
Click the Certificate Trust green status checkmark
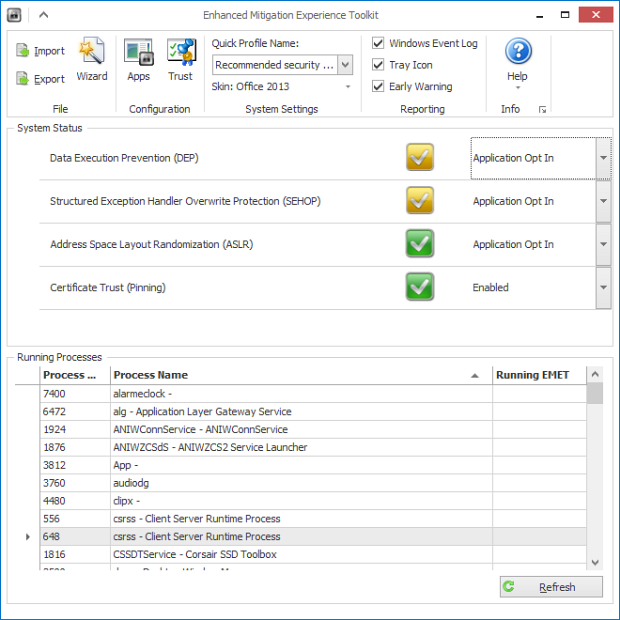coord(420,287)
